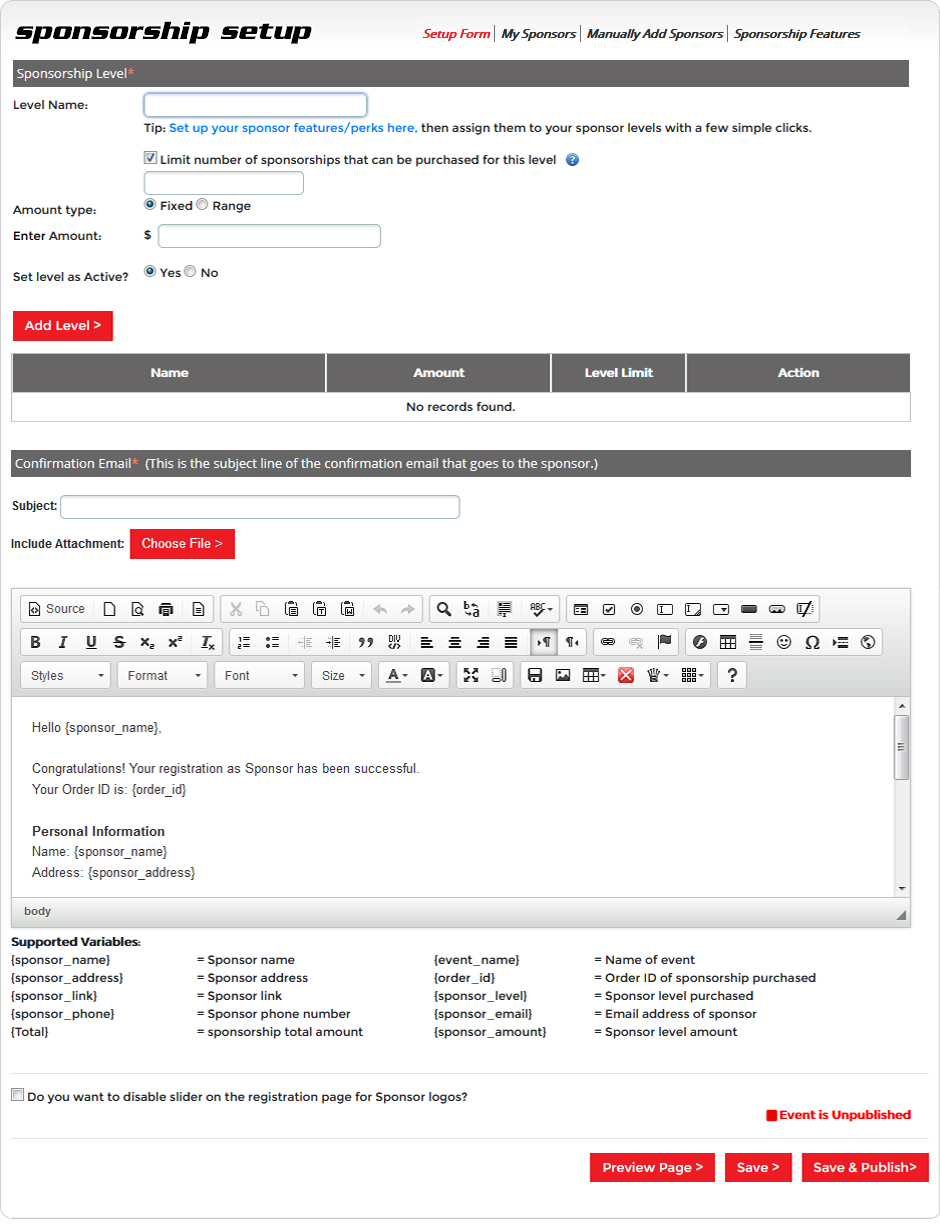Open the text color picker
Viewport: 940px width, 1224px height.
(397, 676)
